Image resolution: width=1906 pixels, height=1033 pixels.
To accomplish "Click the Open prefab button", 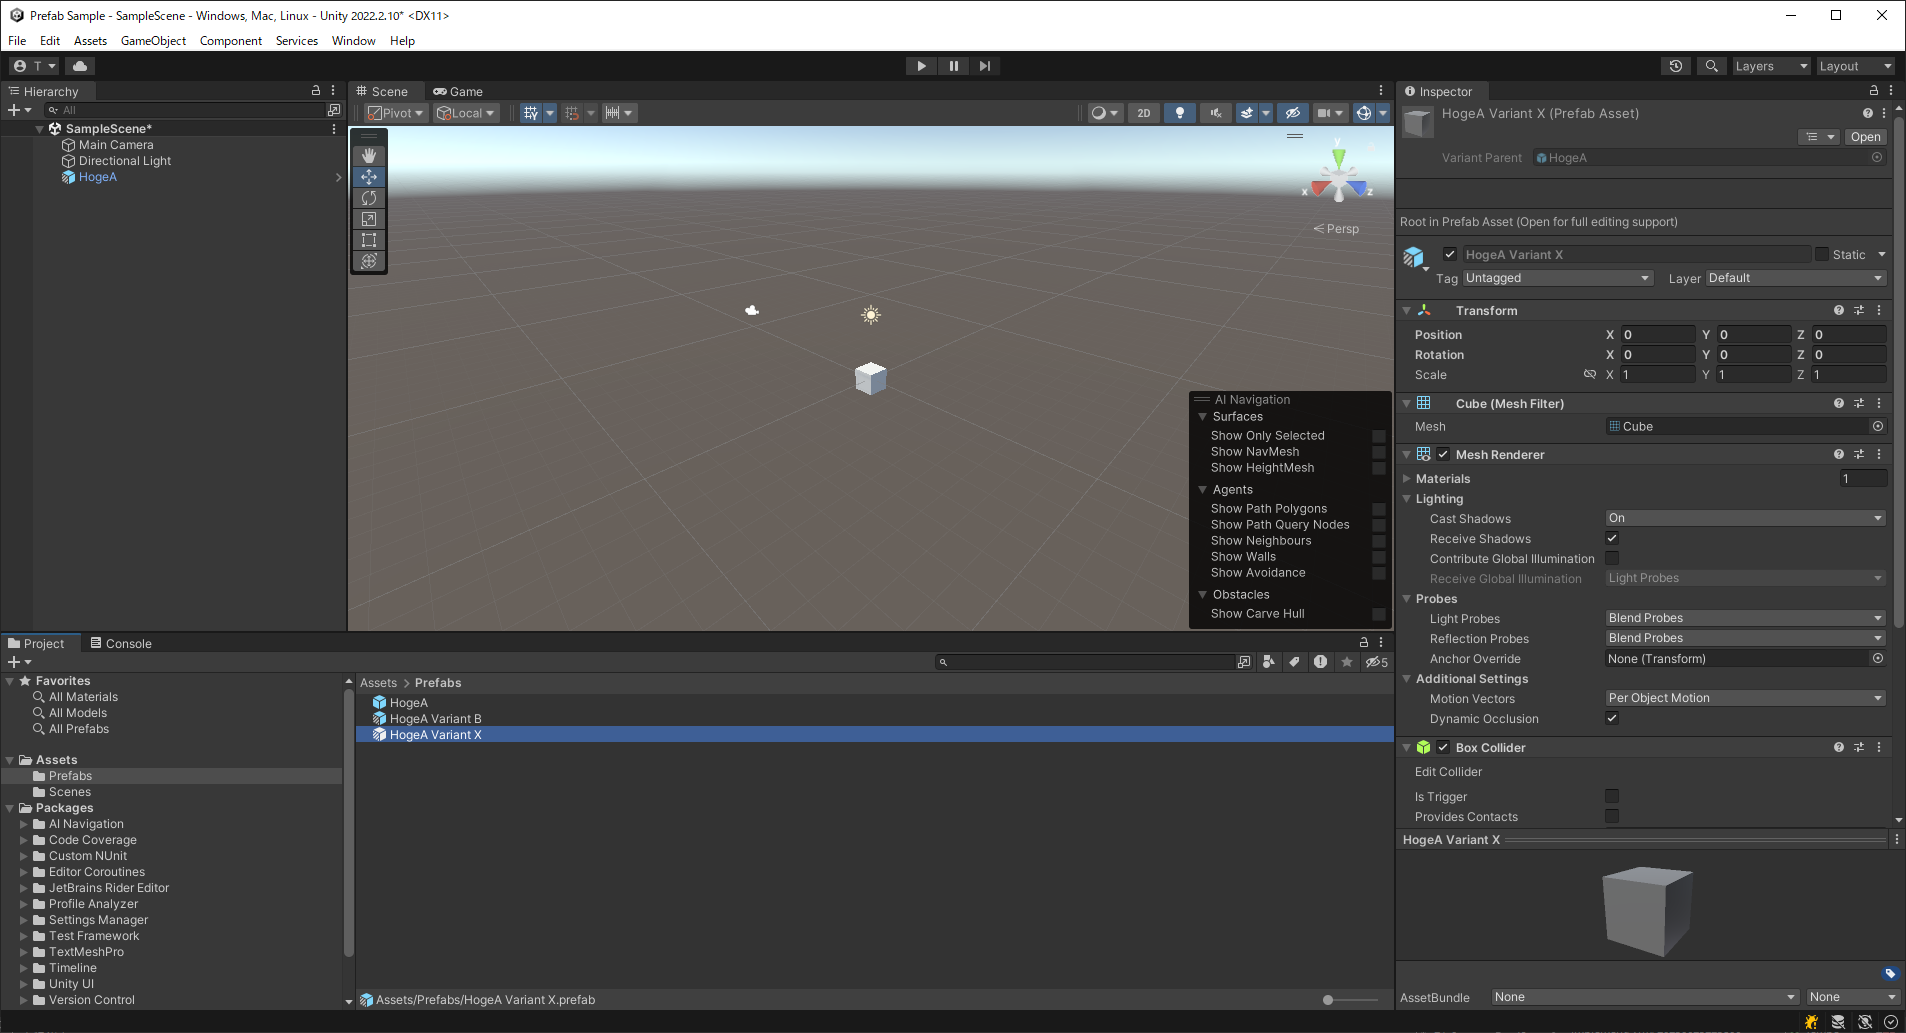I will point(1865,137).
